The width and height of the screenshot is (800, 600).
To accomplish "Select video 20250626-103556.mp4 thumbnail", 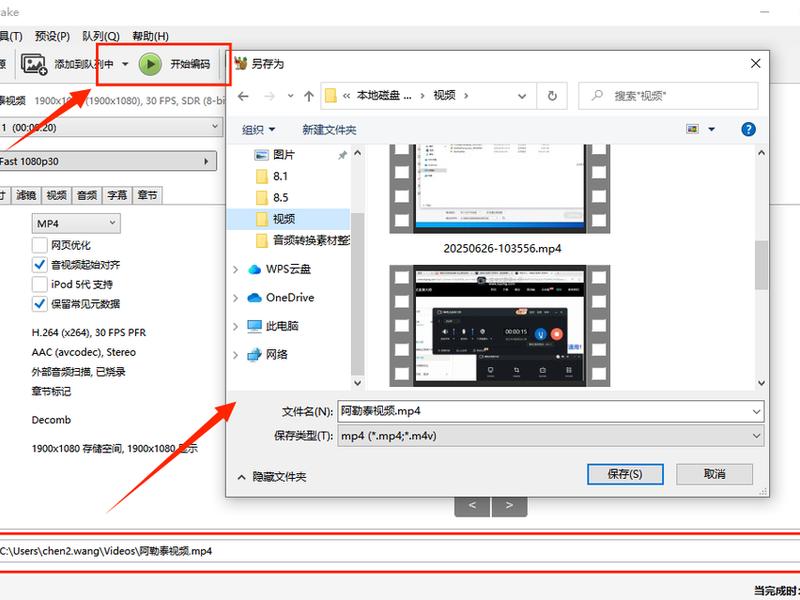I will tap(499, 189).
